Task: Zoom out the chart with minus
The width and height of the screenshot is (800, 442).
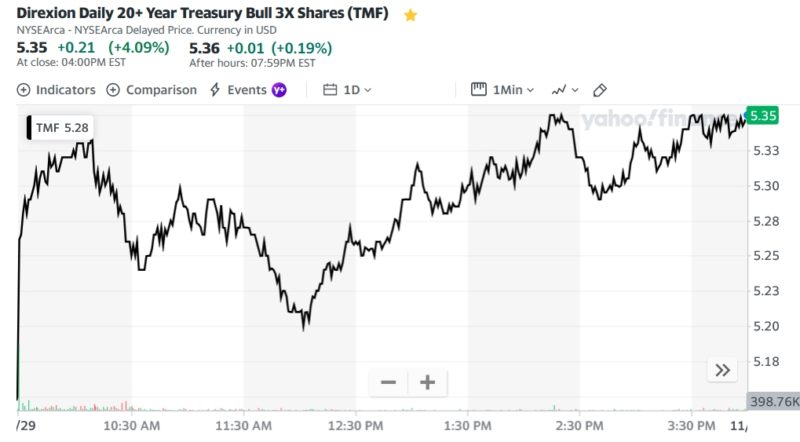Action: click(x=389, y=382)
